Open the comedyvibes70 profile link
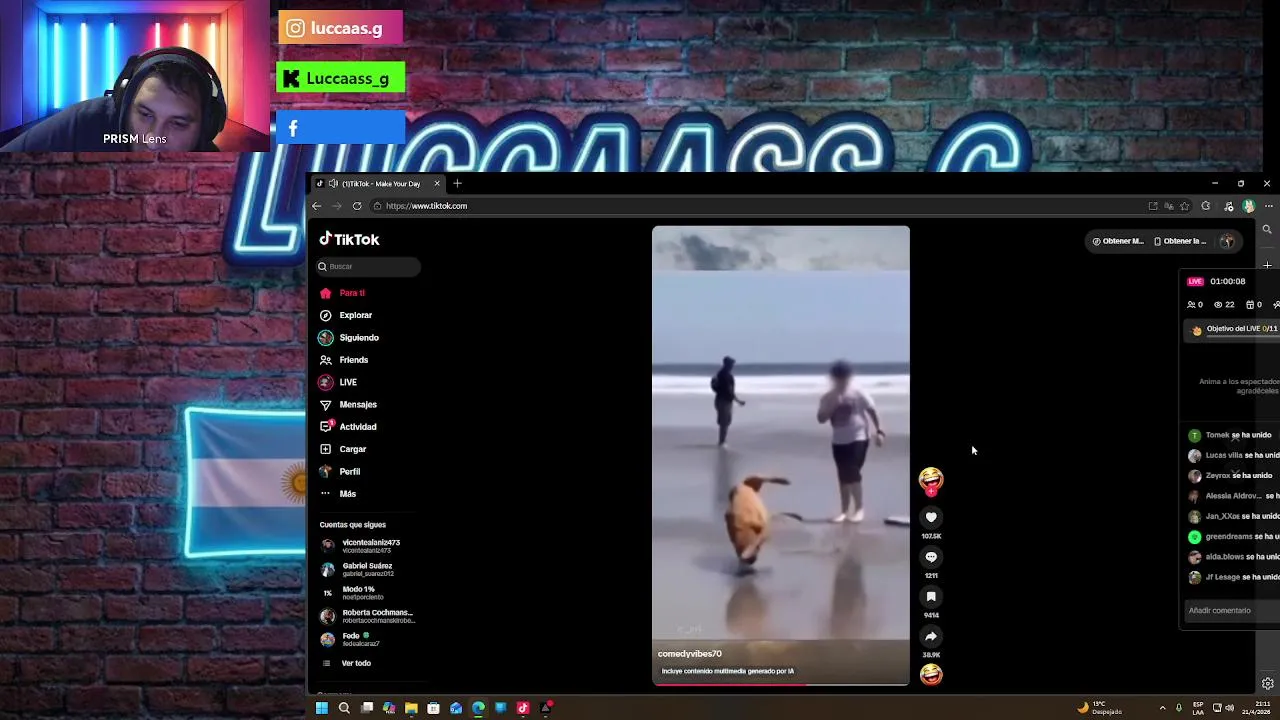 point(690,654)
